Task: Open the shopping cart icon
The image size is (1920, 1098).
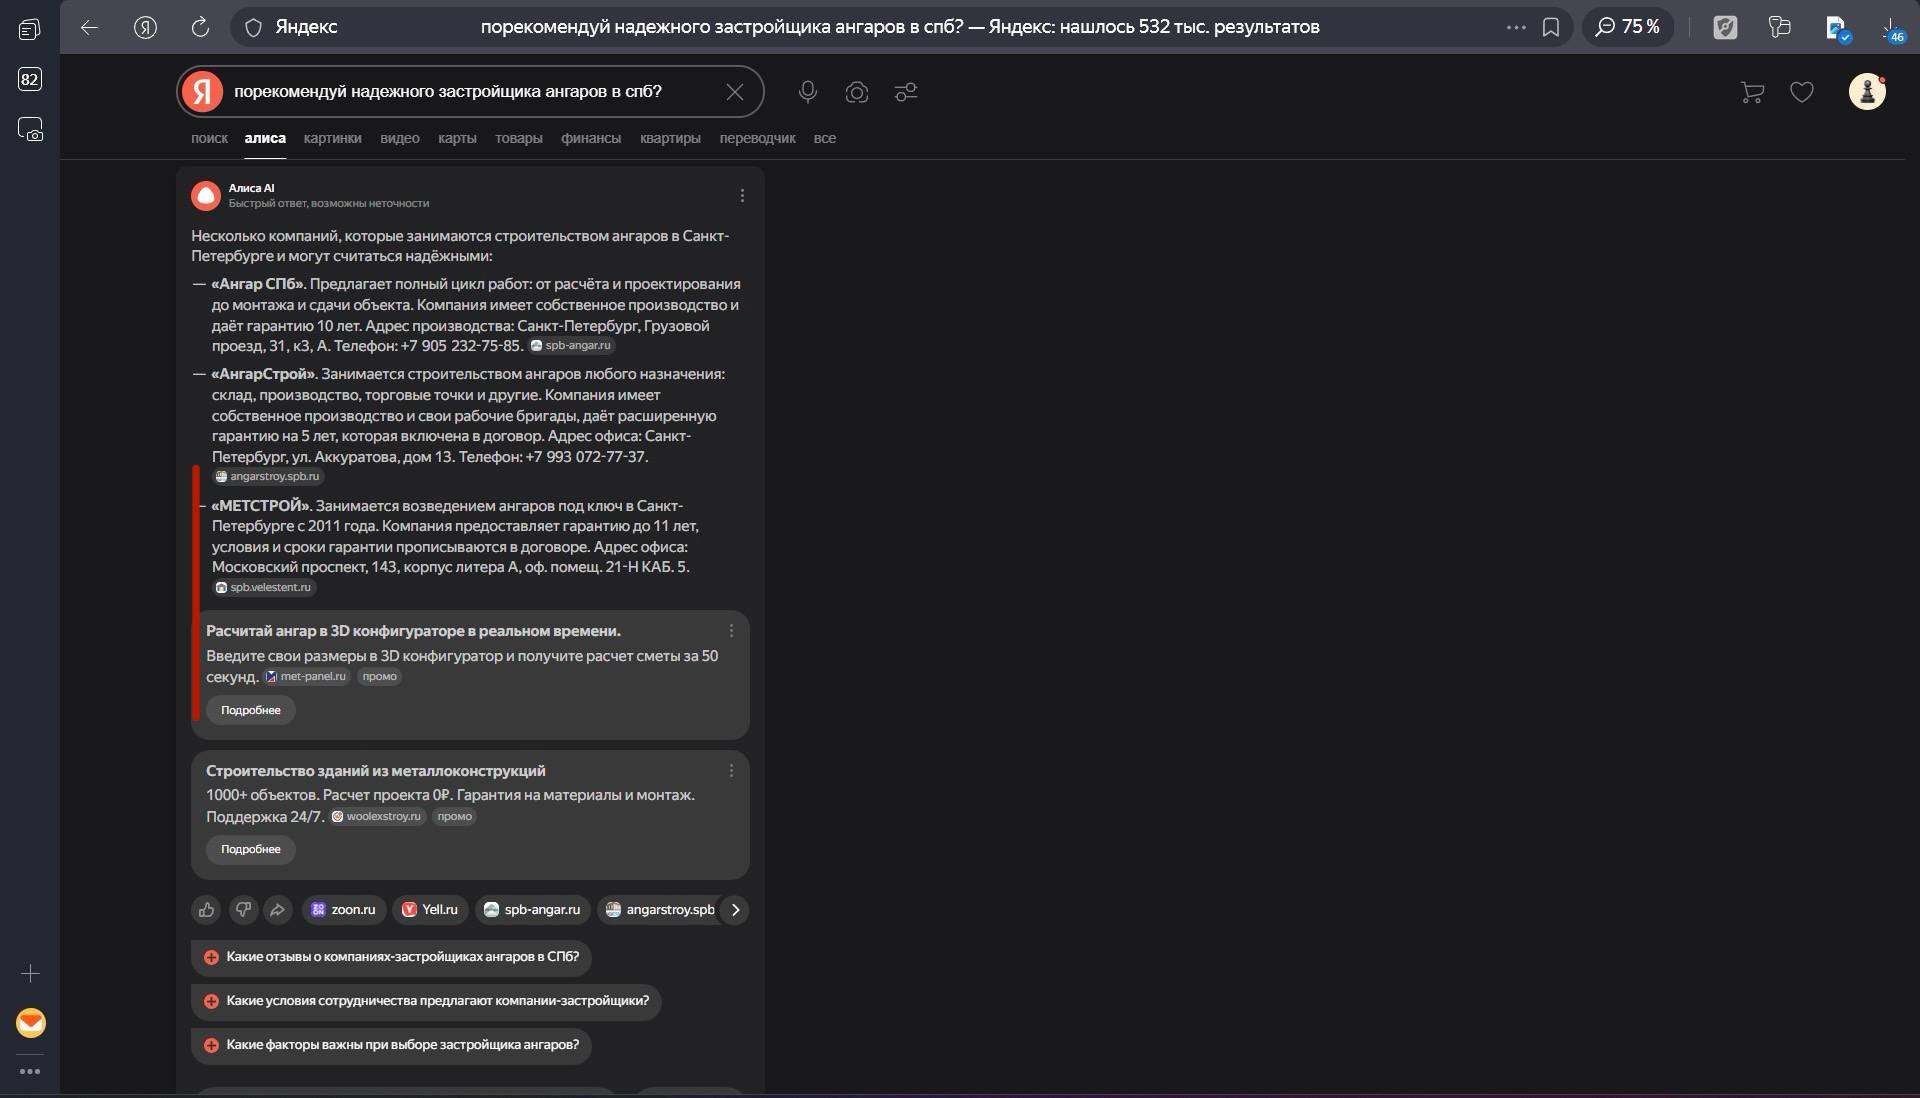Action: point(1752,93)
